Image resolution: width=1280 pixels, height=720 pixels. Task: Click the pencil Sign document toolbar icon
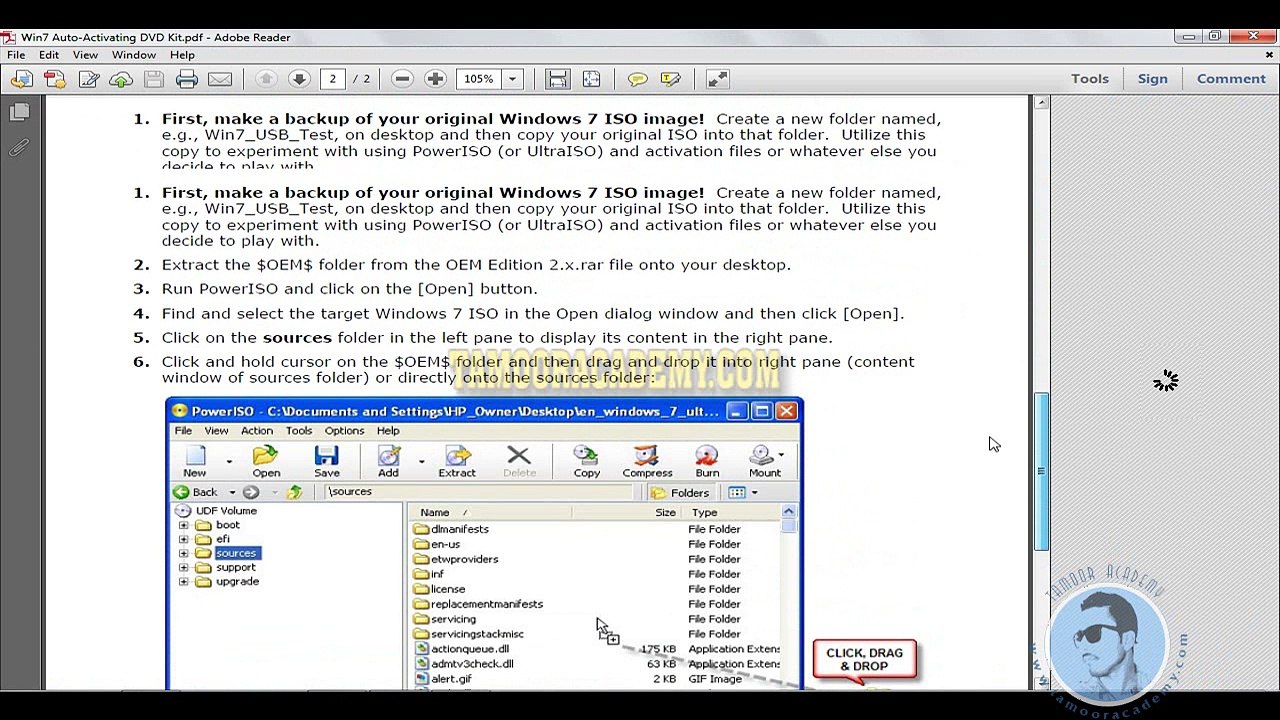coord(88,79)
